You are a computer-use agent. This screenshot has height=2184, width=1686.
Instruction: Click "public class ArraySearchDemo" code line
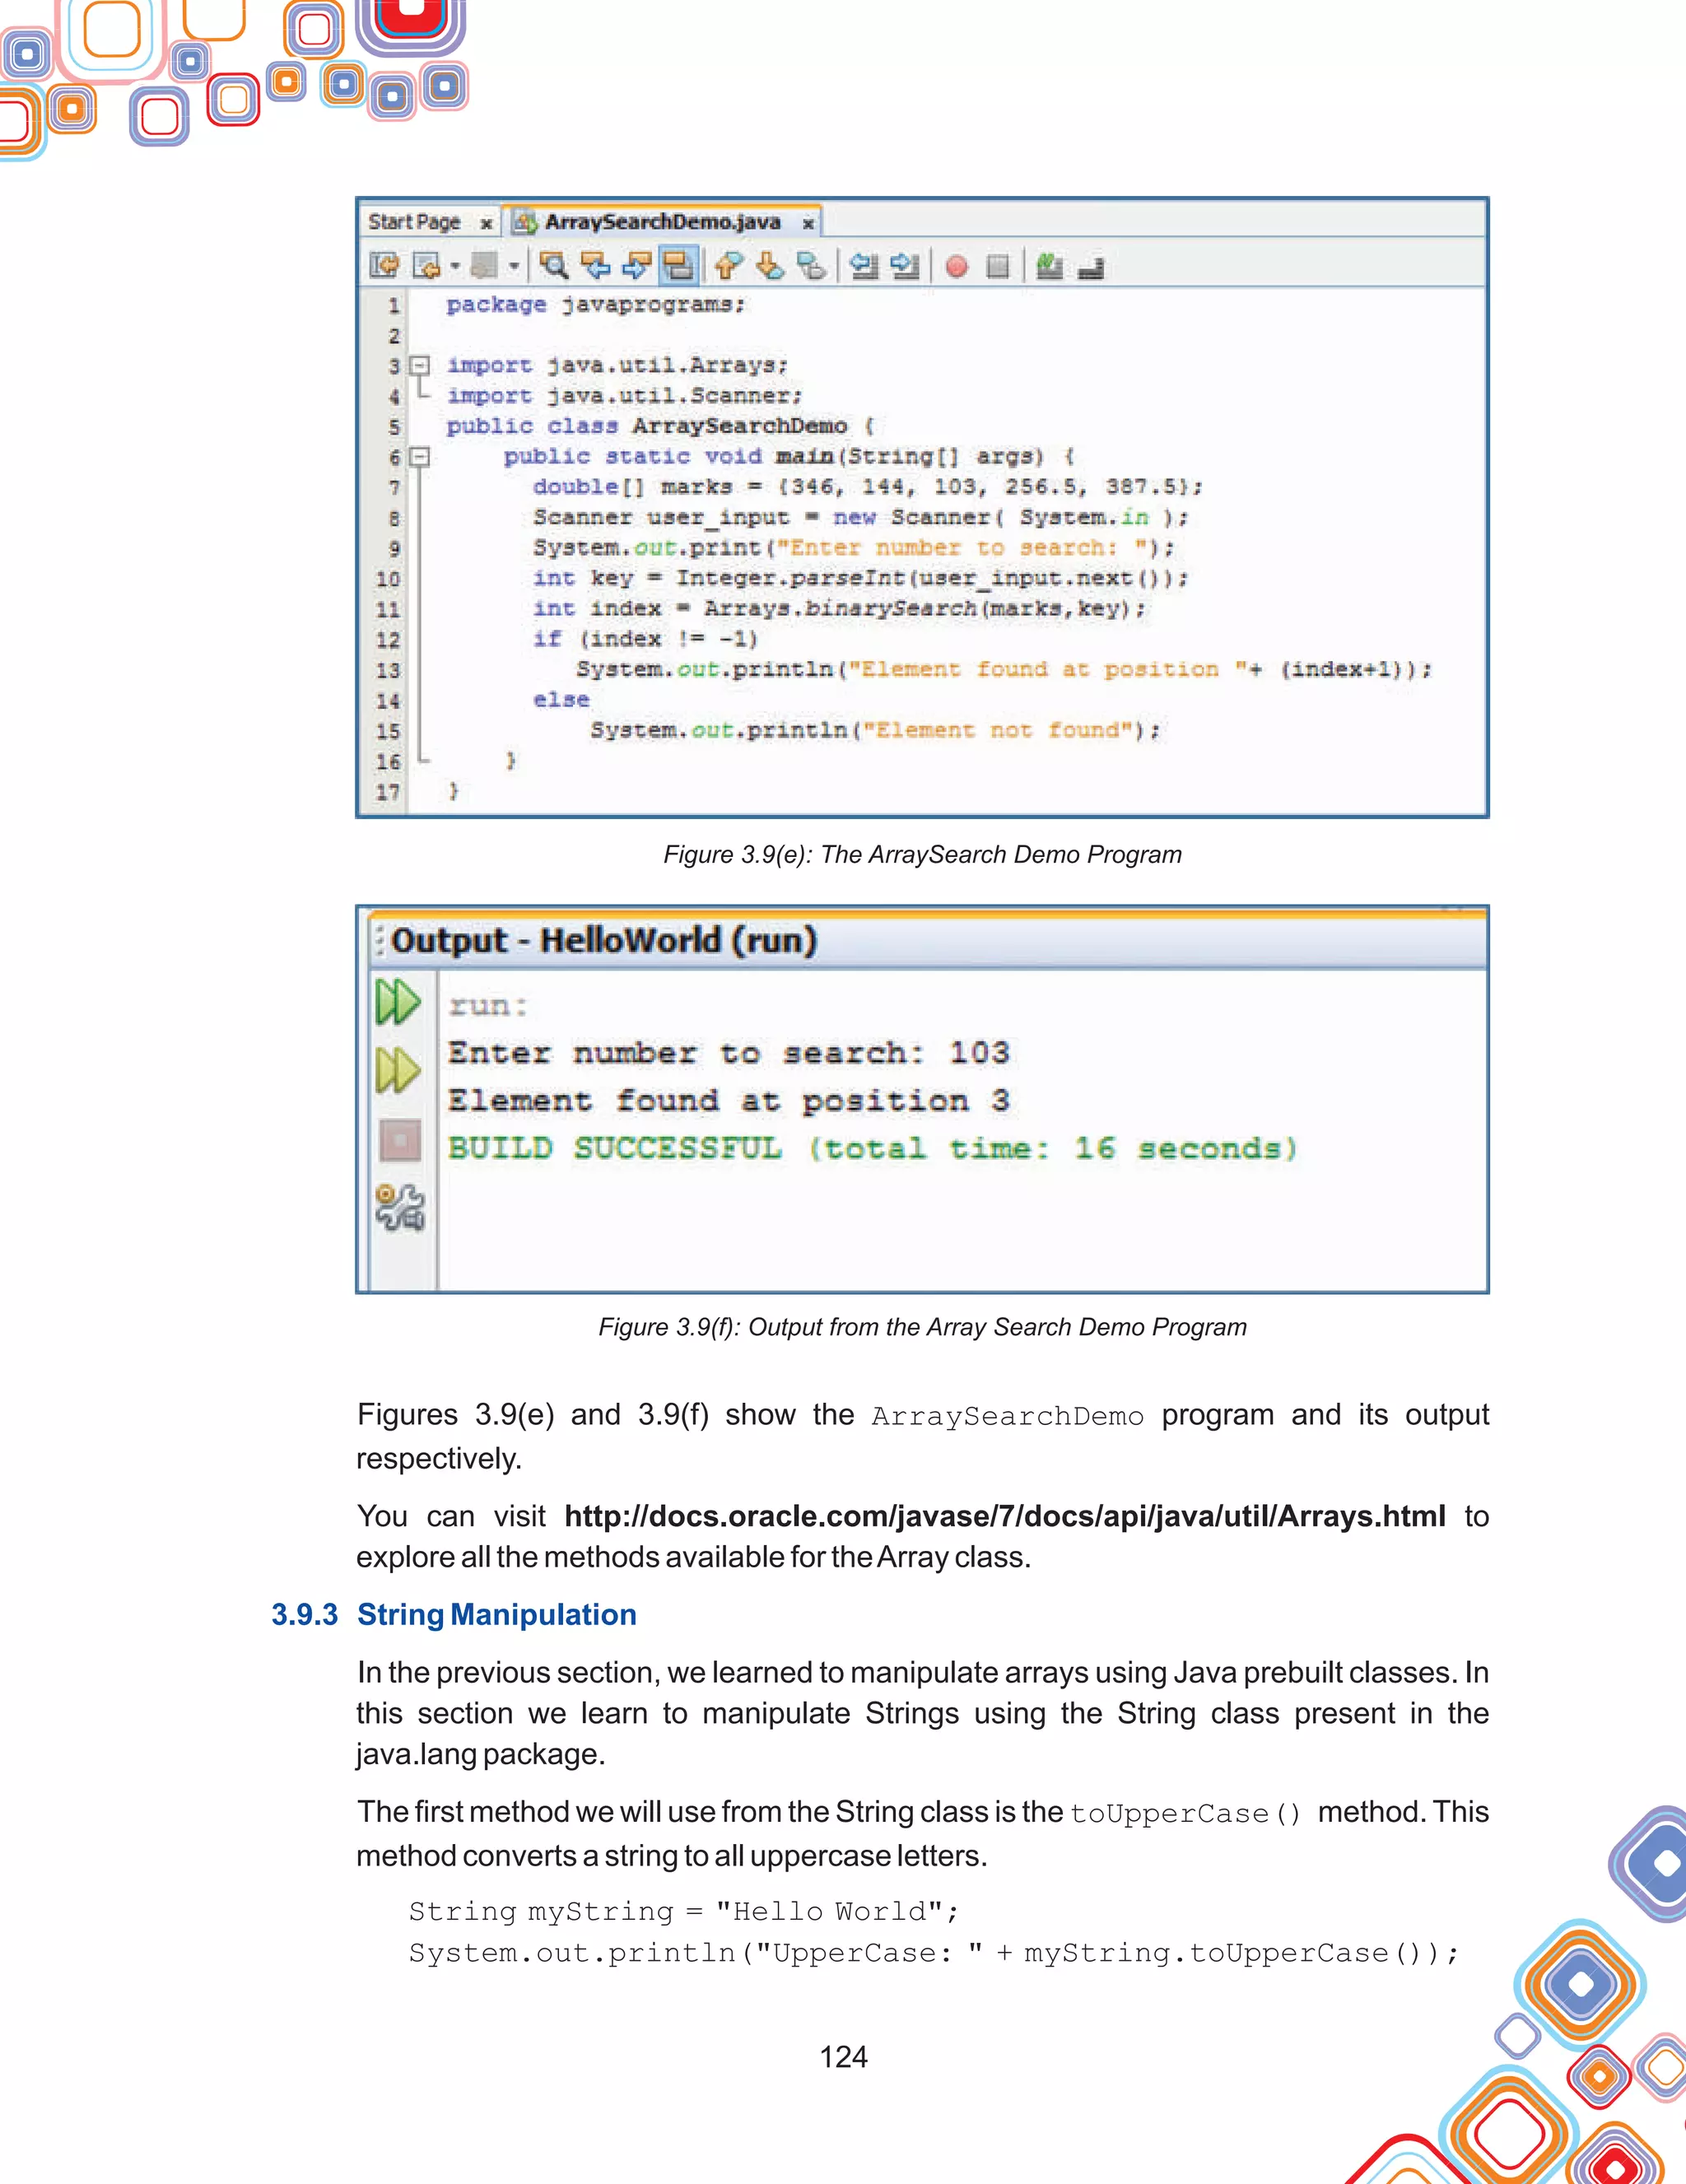tap(660, 426)
